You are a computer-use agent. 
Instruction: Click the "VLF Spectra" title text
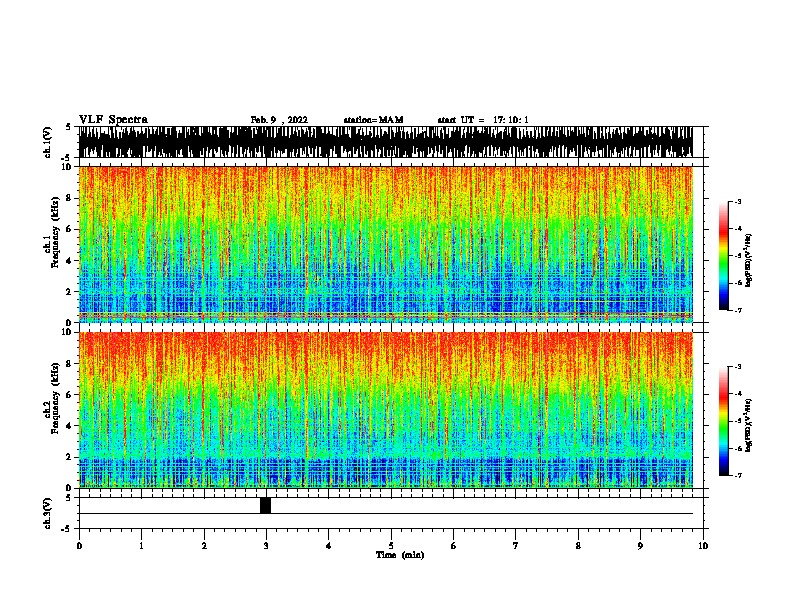coord(113,120)
